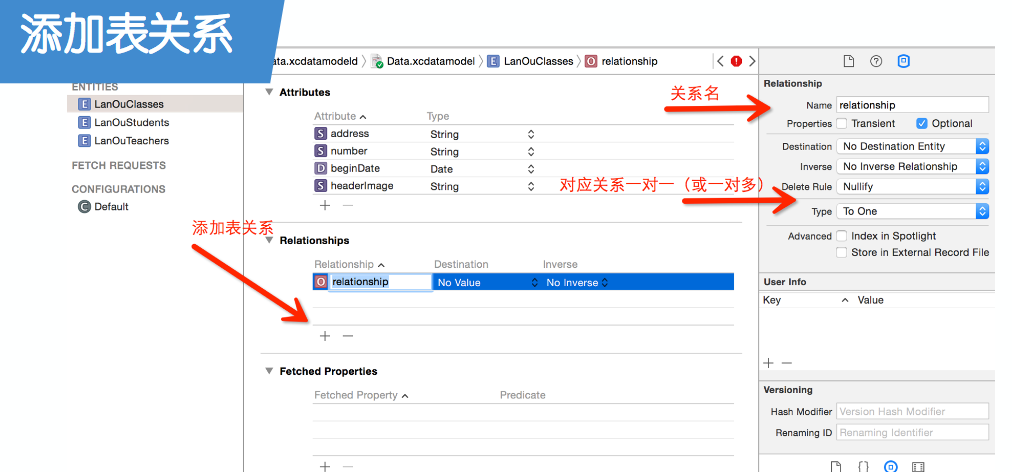This screenshot has height=472, width=1012.
Task: Select the Data Model inspector icon
Action: (903, 62)
